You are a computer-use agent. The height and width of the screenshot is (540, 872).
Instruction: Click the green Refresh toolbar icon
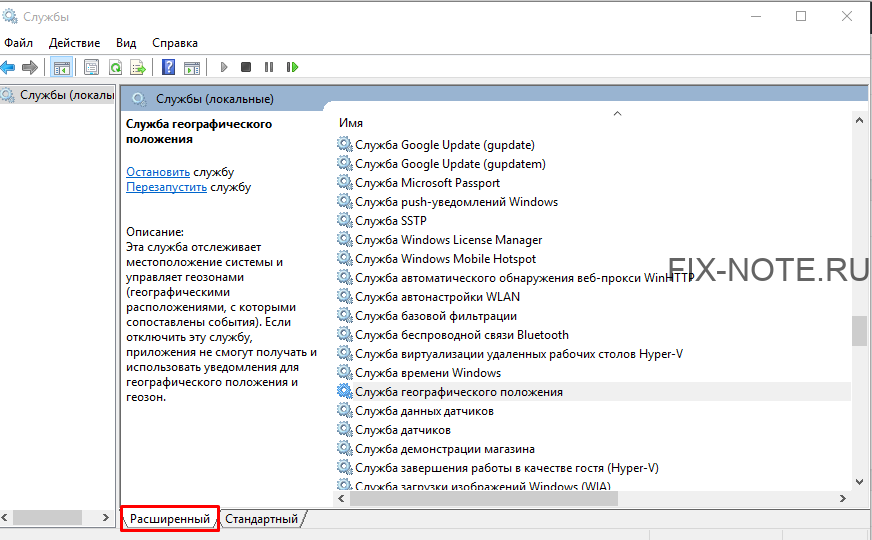(115, 67)
